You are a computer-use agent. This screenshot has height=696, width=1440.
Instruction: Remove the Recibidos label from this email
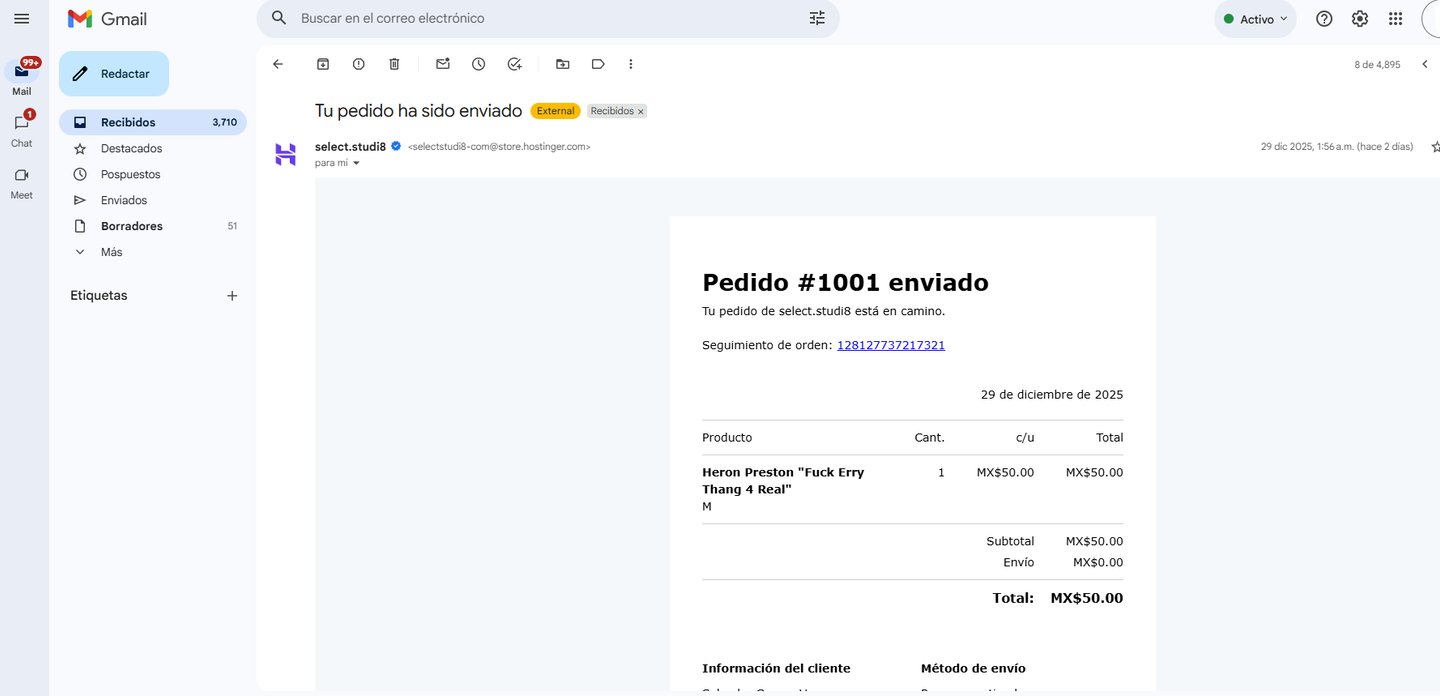pos(641,112)
